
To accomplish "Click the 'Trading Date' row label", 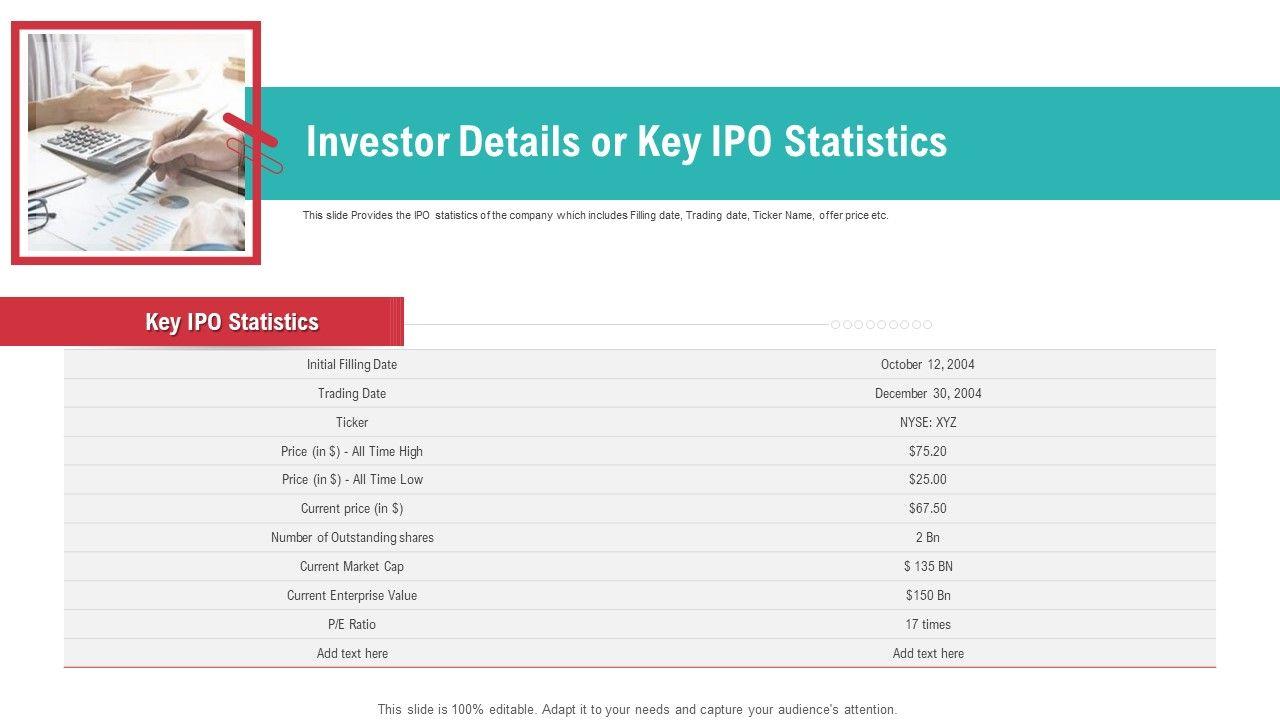I will pos(352,394).
